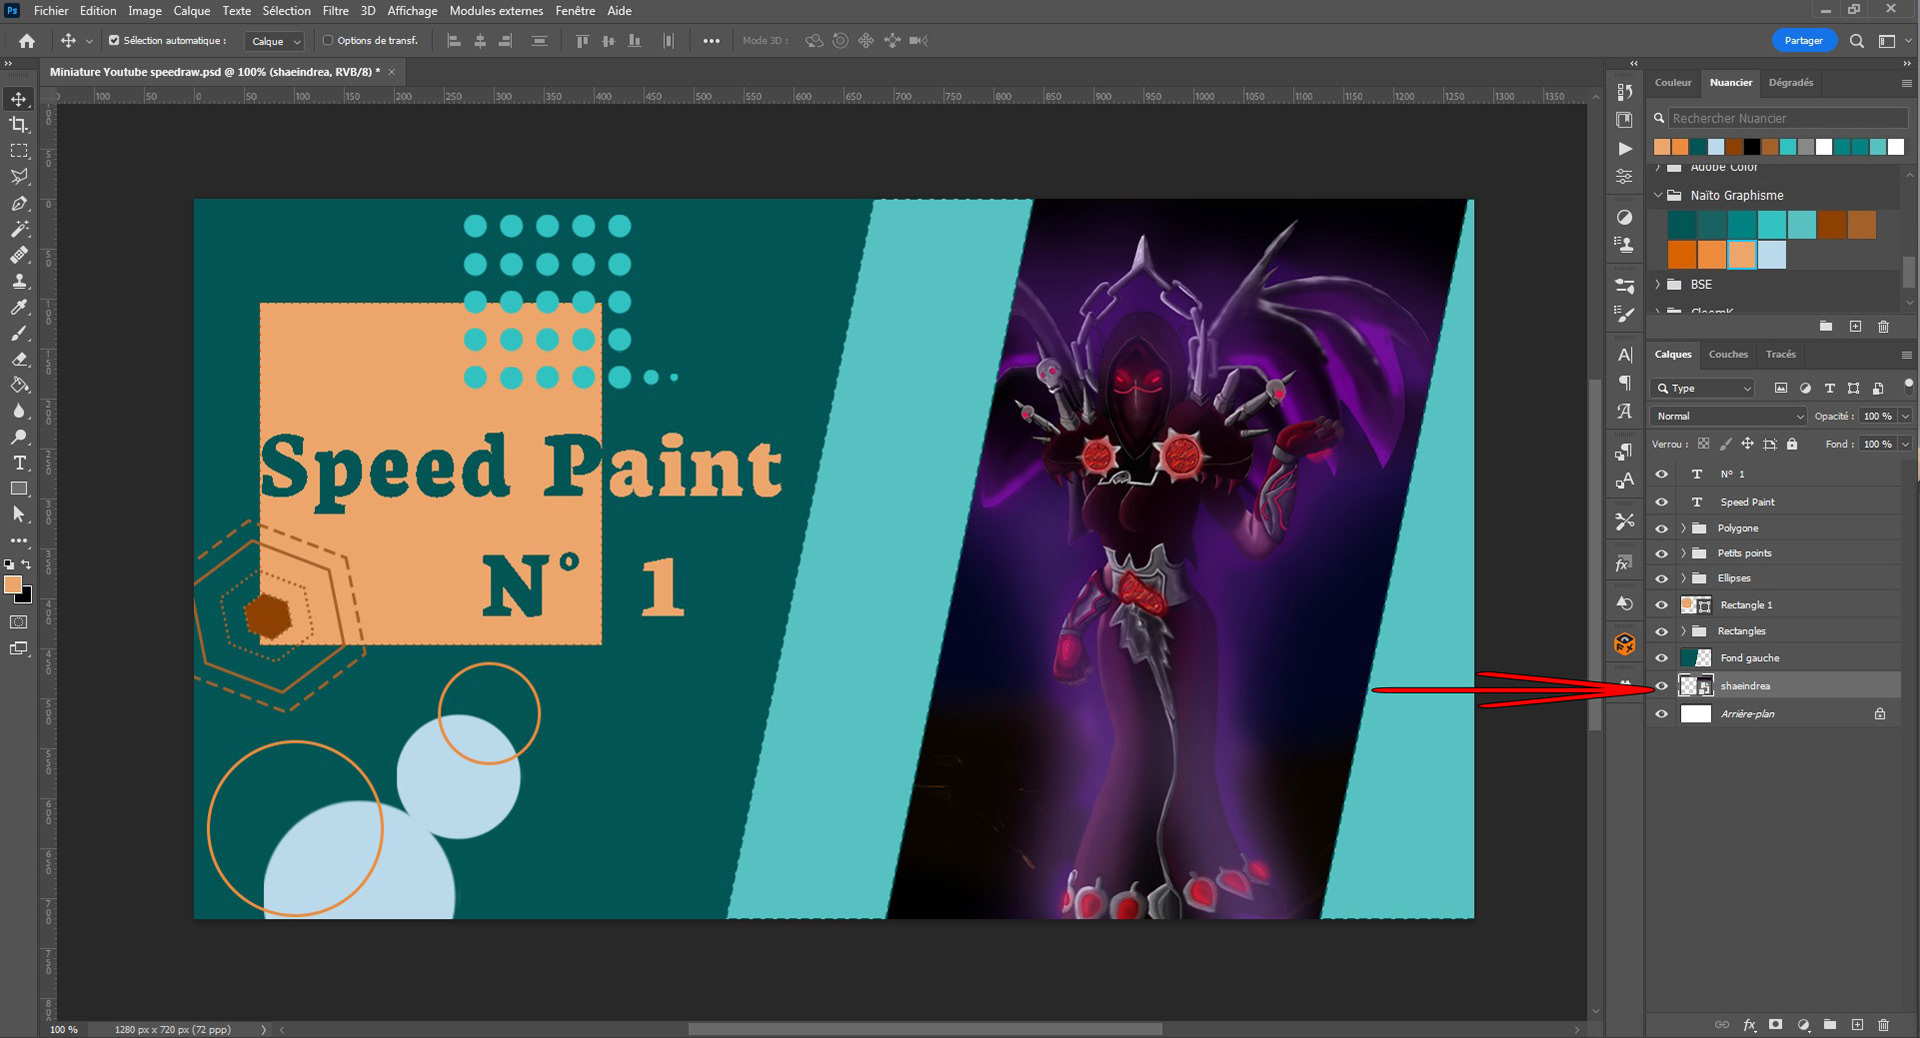
Task: Hide the Polygone group
Action: pos(1662,528)
